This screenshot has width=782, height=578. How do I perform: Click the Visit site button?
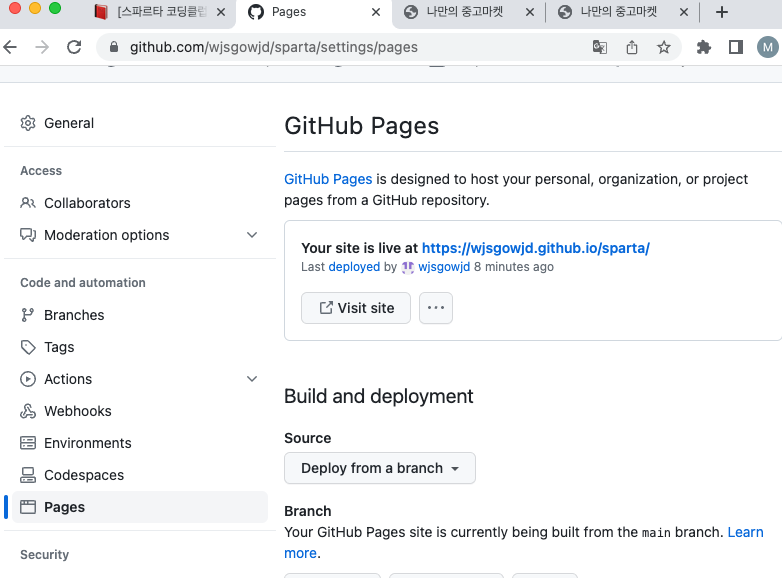356,308
